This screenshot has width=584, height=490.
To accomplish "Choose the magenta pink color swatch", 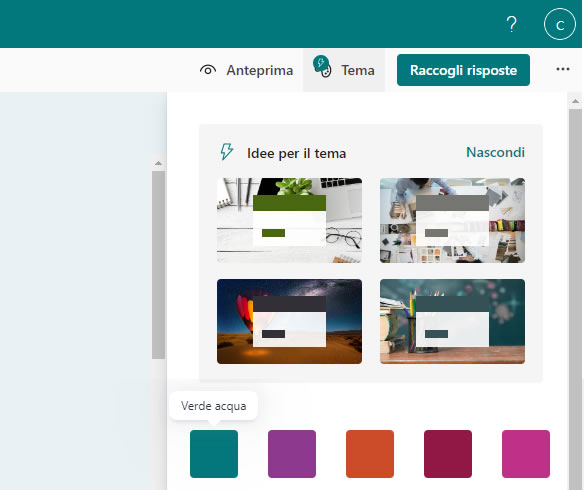I will pyautogui.click(x=526, y=454).
